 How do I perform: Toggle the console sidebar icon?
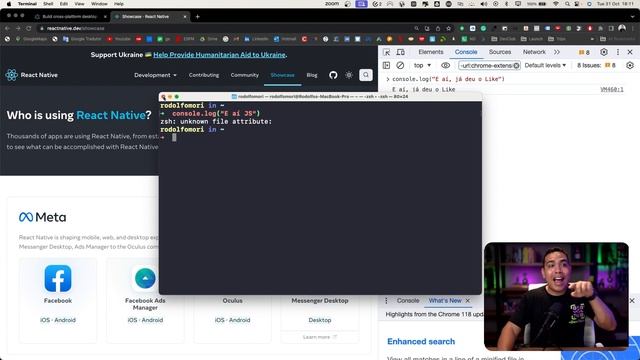pos(387,65)
